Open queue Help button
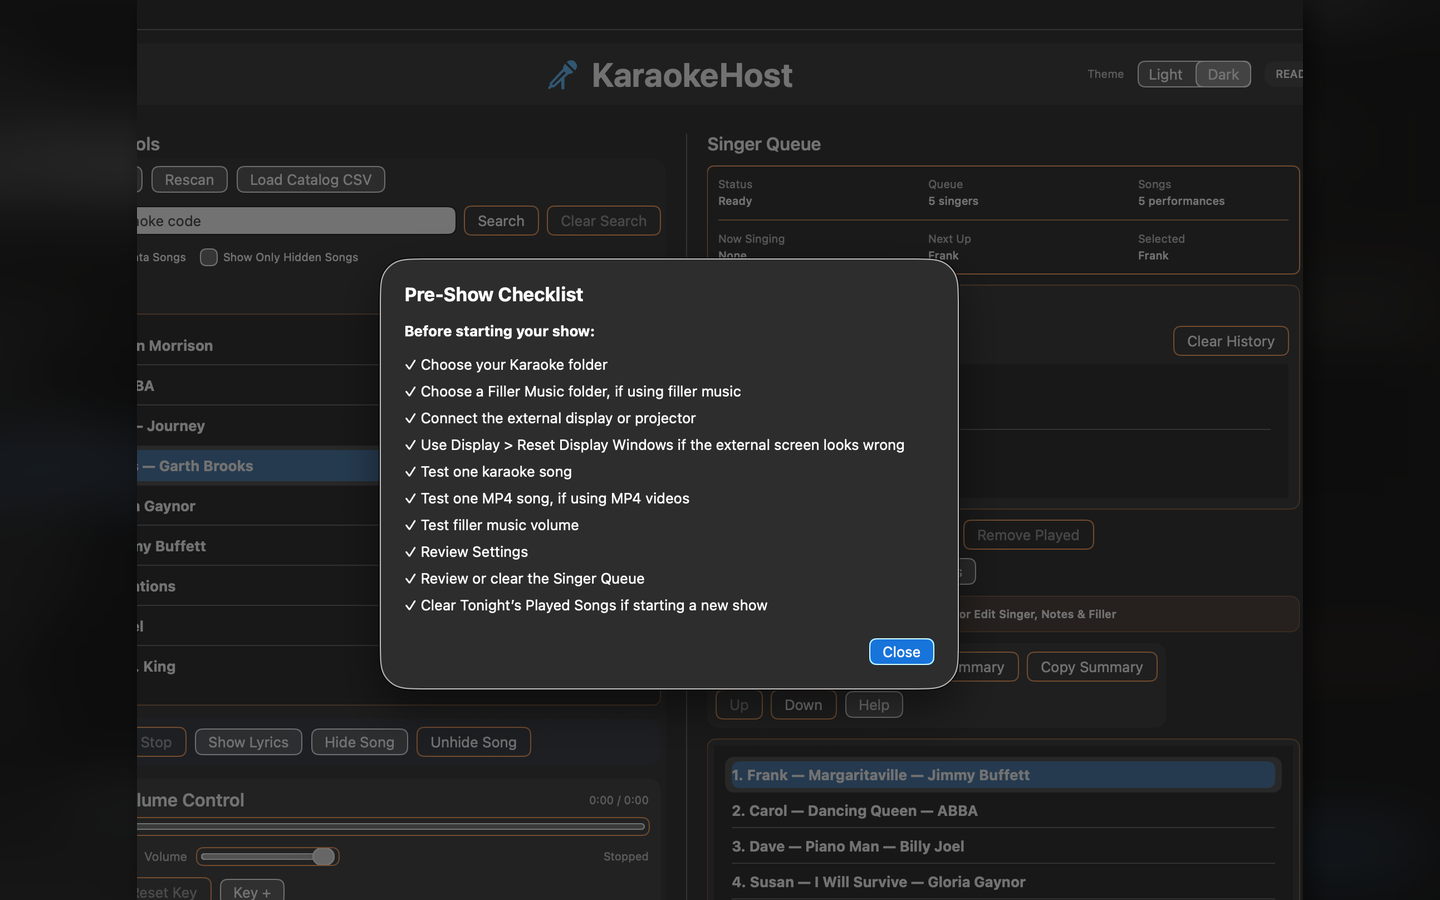This screenshot has width=1440, height=900. coord(873,705)
